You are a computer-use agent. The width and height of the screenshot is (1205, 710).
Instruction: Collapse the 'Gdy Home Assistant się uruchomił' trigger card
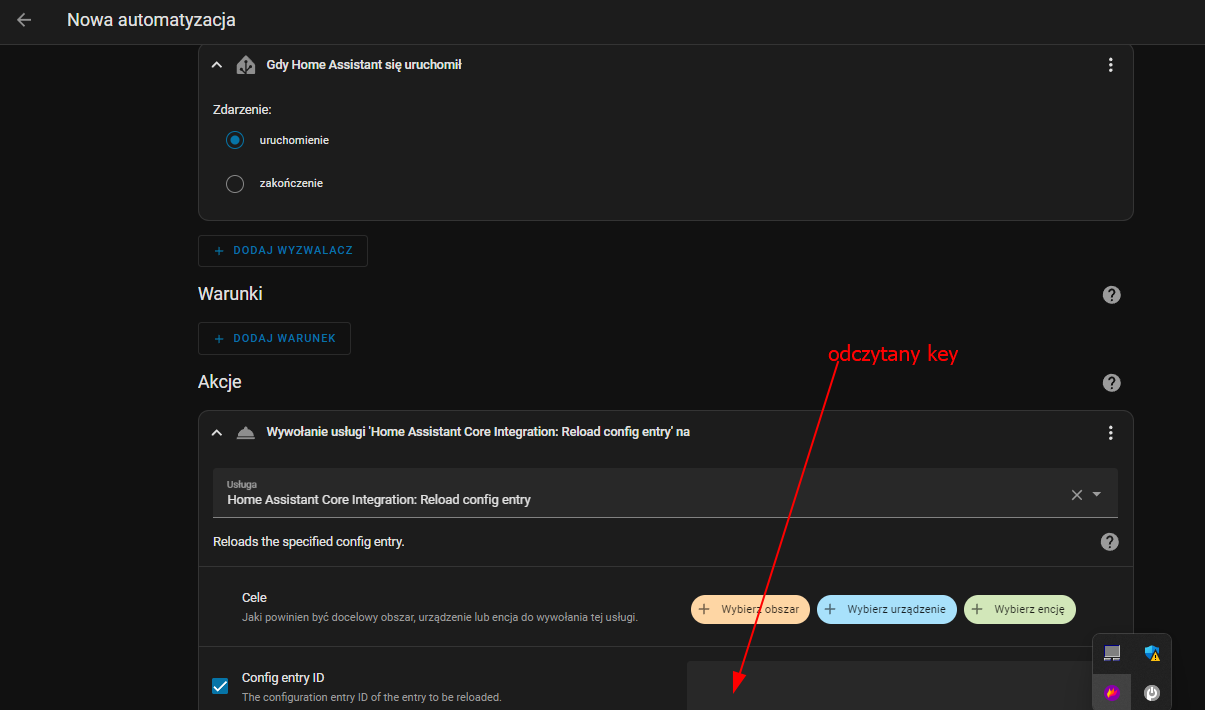click(216, 65)
